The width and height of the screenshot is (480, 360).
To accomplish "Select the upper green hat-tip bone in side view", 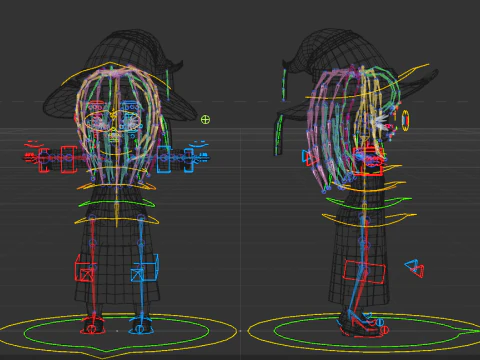I will pos(284,84).
